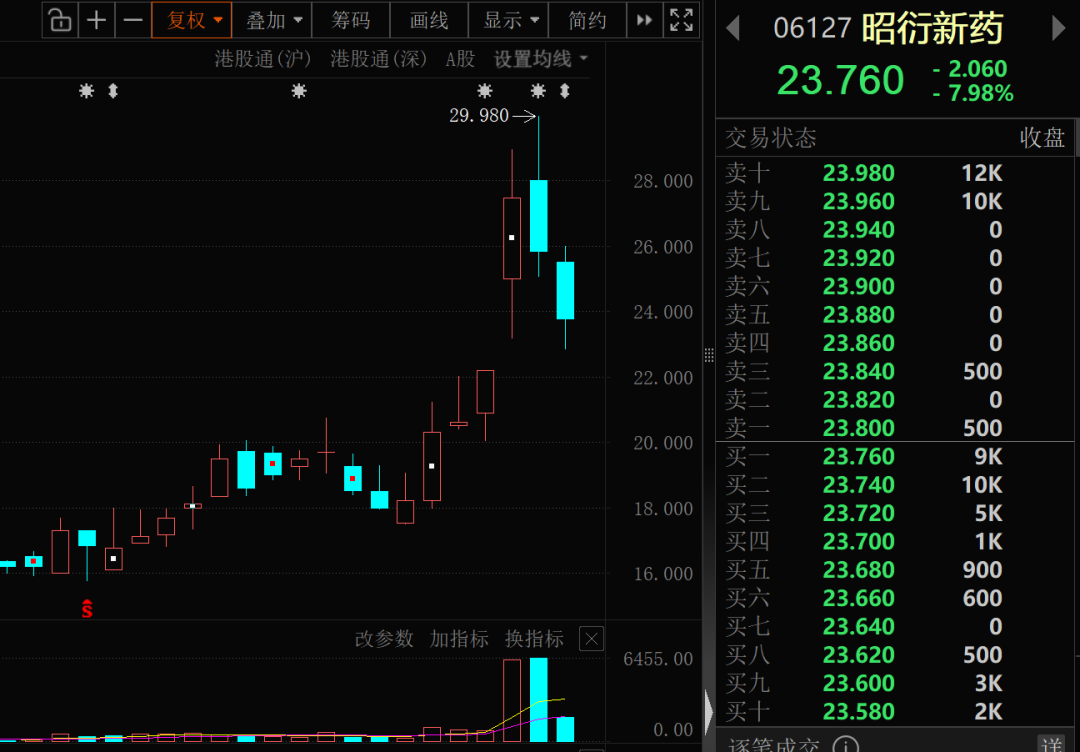
Task: Open the 设置均线 moving average dropdown
Action: click(x=541, y=59)
